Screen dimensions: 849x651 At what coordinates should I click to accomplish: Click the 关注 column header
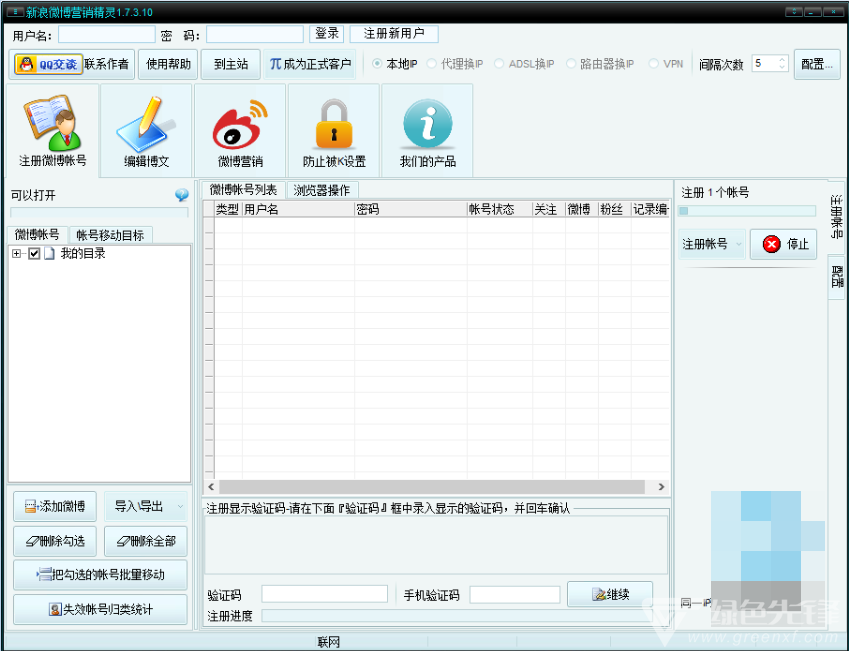click(x=548, y=210)
